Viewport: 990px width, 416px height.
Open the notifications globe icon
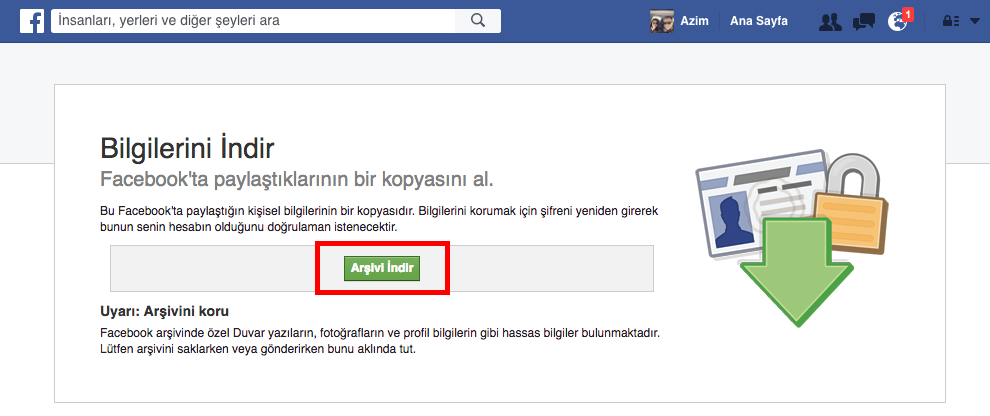(x=897, y=21)
